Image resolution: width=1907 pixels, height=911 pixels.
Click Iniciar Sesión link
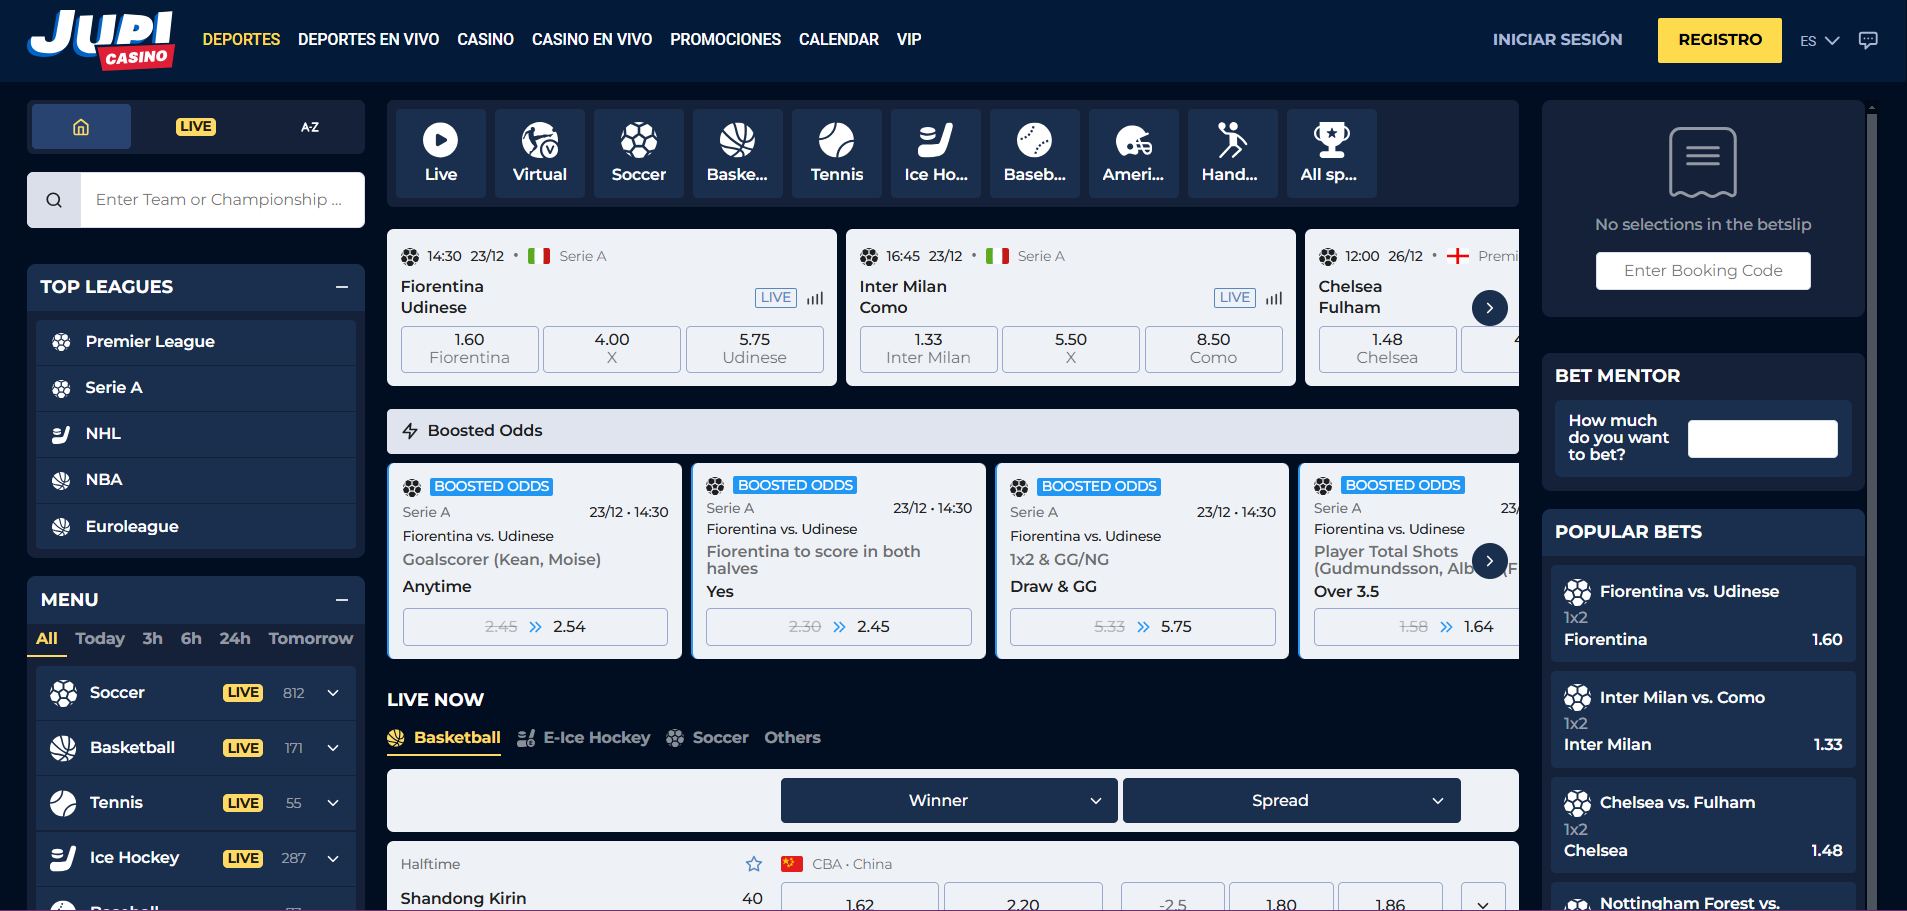click(1557, 40)
